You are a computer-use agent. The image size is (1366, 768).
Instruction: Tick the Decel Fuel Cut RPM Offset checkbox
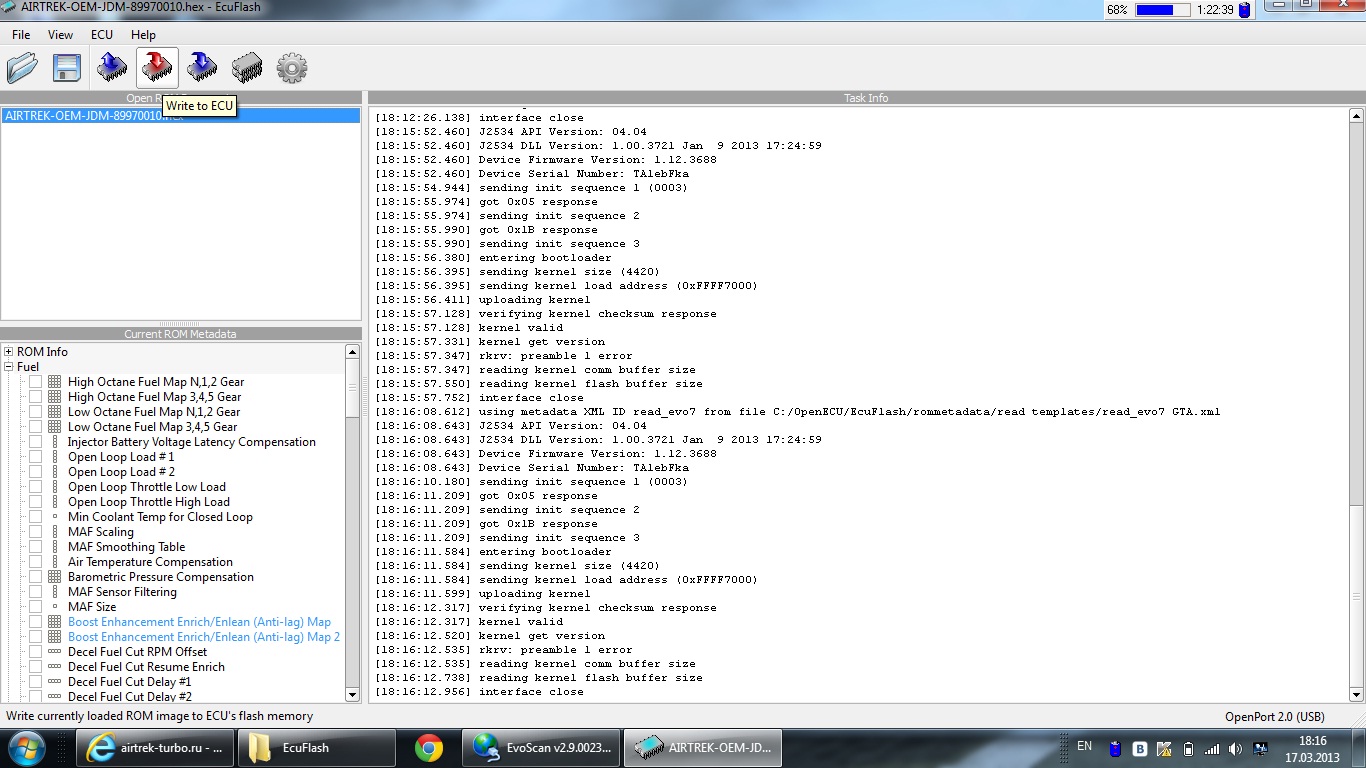point(35,652)
